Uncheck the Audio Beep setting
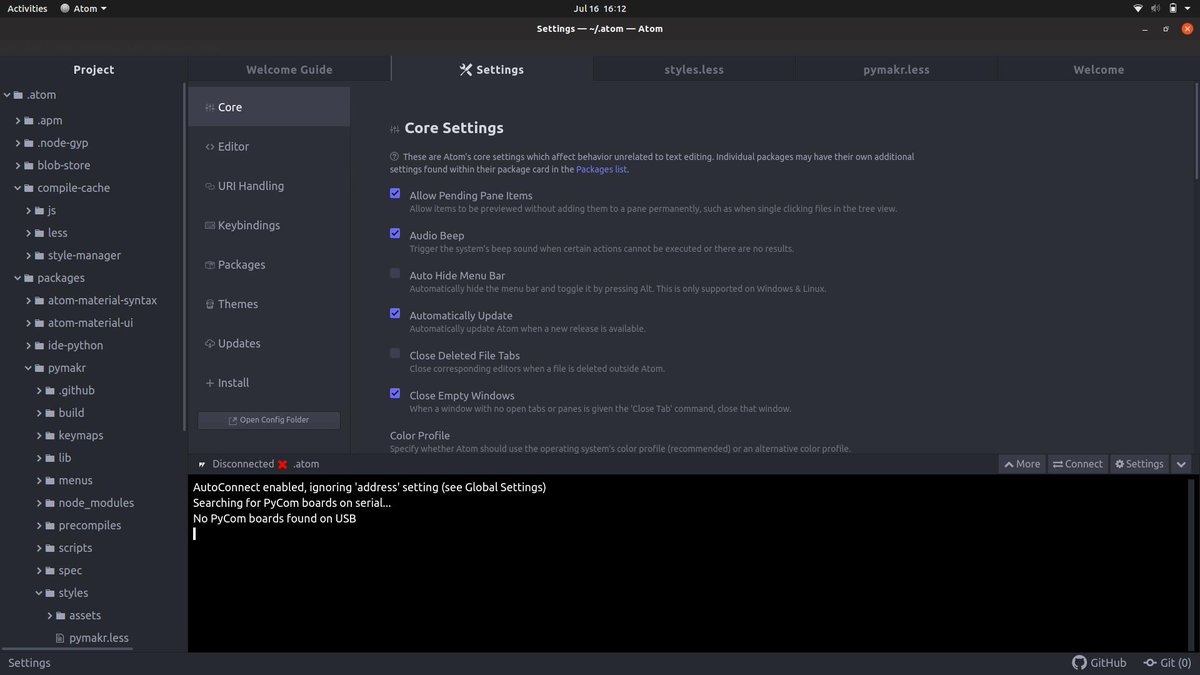The height and width of the screenshot is (675, 1200). pyautogui.click(x=394, y=232)
